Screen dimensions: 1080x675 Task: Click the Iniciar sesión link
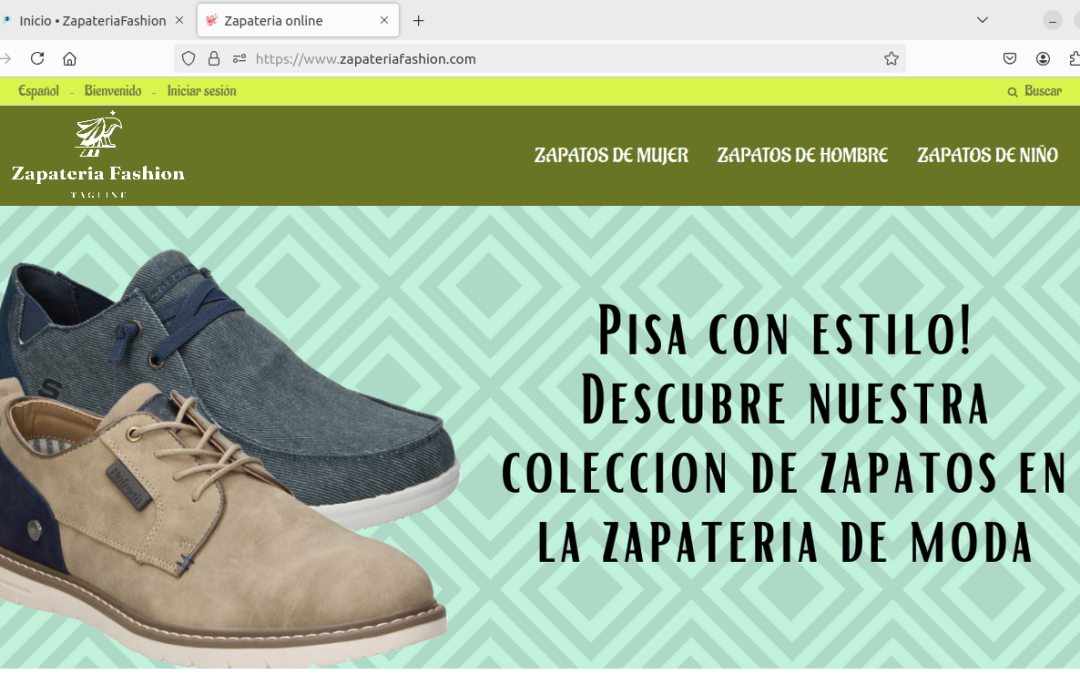(202, 91)
